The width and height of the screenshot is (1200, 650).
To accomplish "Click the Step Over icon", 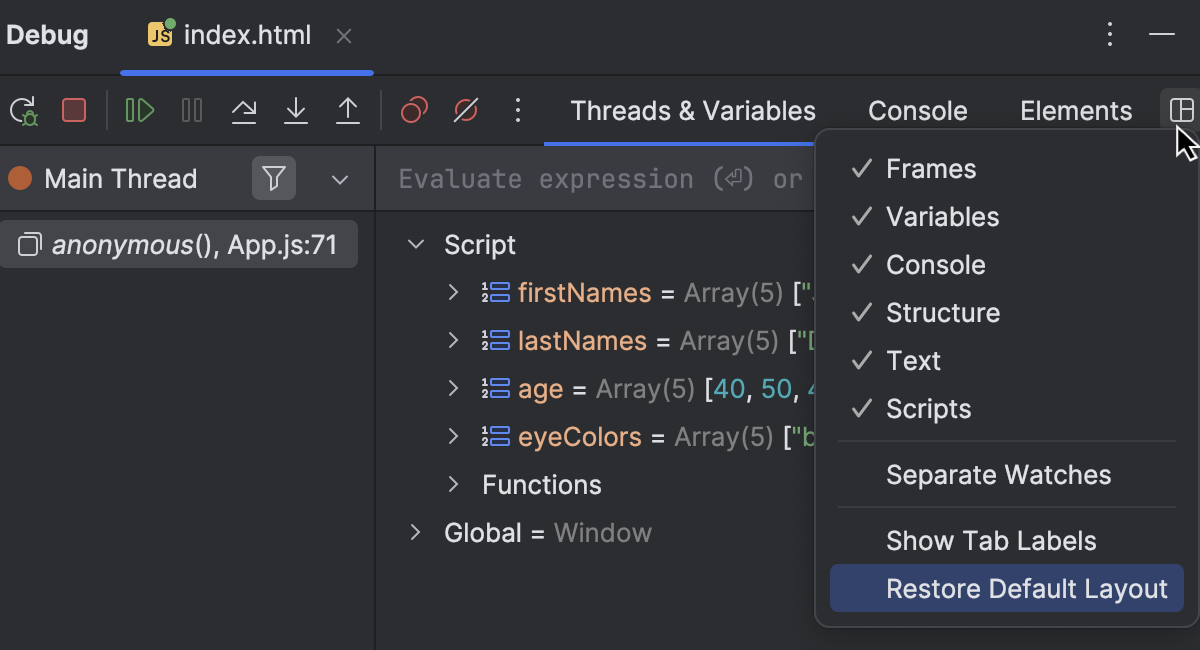I will tap(244, 110).
